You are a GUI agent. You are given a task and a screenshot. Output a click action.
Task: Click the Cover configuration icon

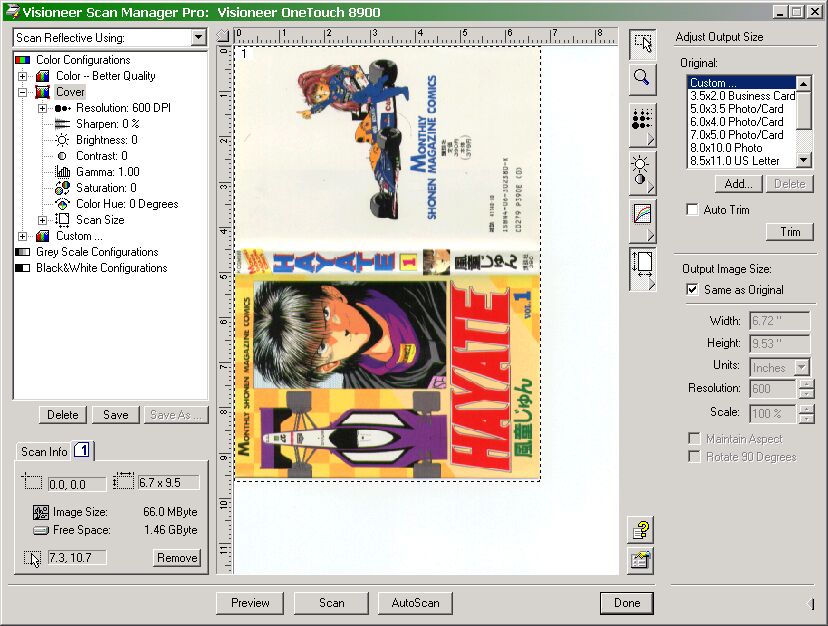(x=43, y=92)
